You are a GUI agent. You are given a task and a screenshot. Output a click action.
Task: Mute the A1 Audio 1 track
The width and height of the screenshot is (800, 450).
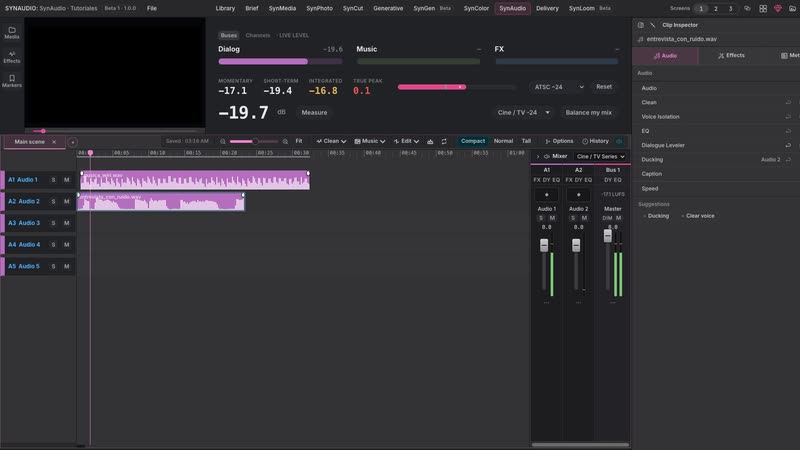(66, 180)
